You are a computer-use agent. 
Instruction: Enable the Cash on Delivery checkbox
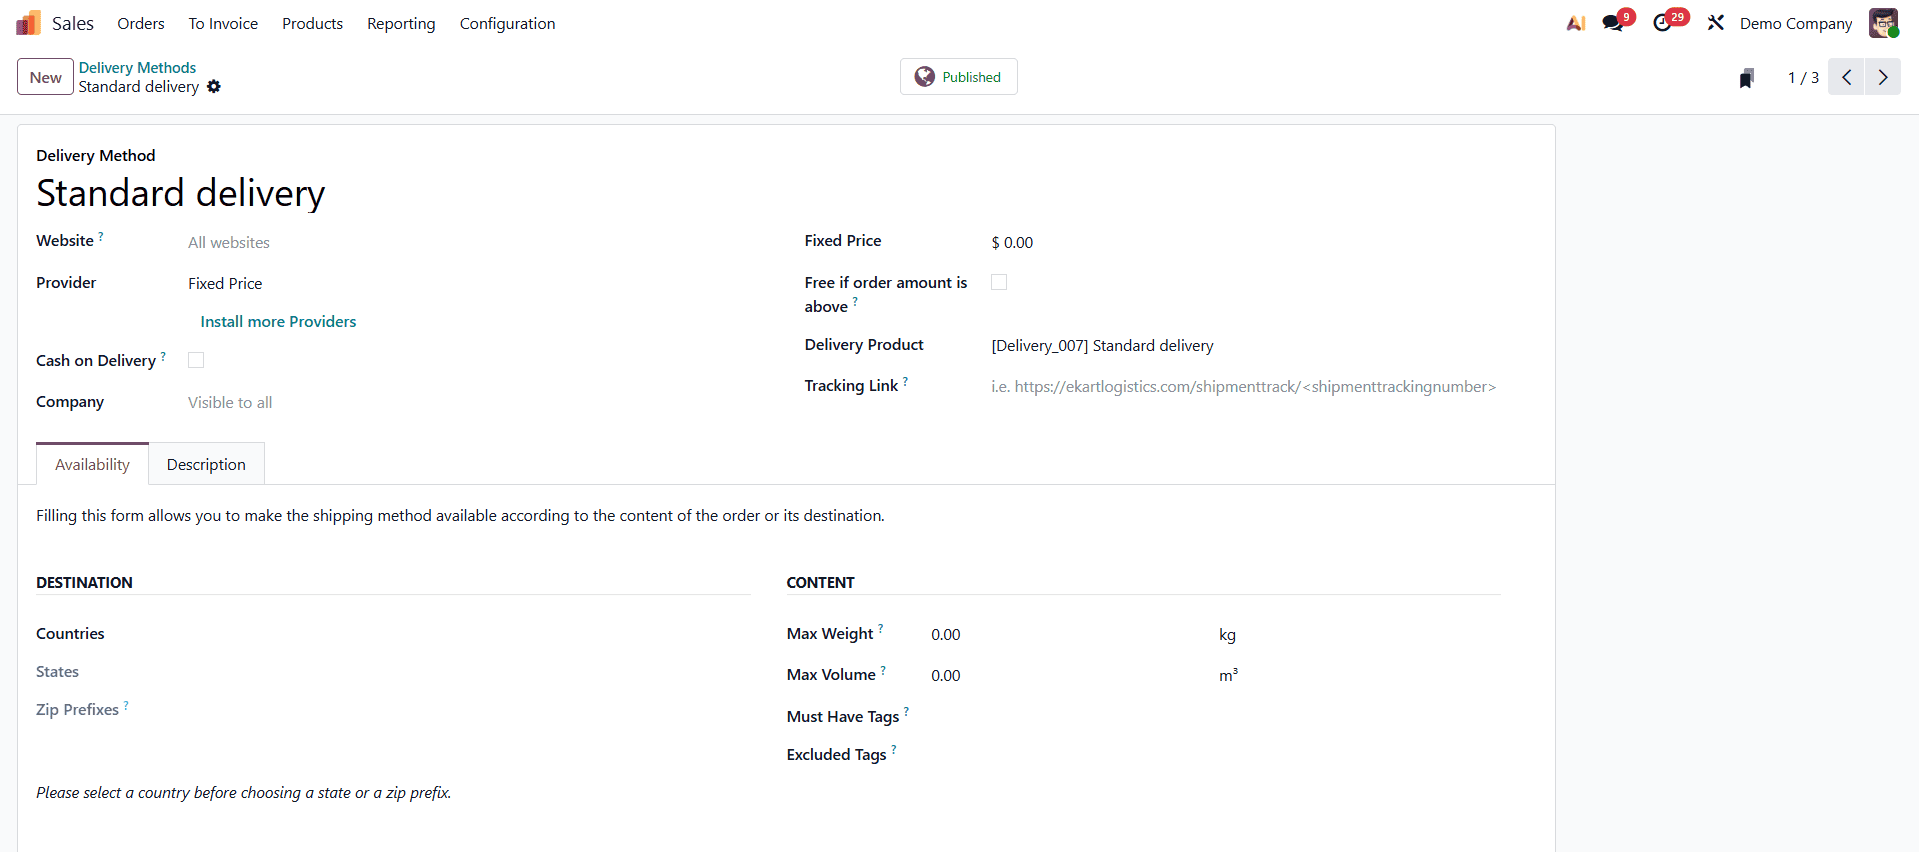196,360
